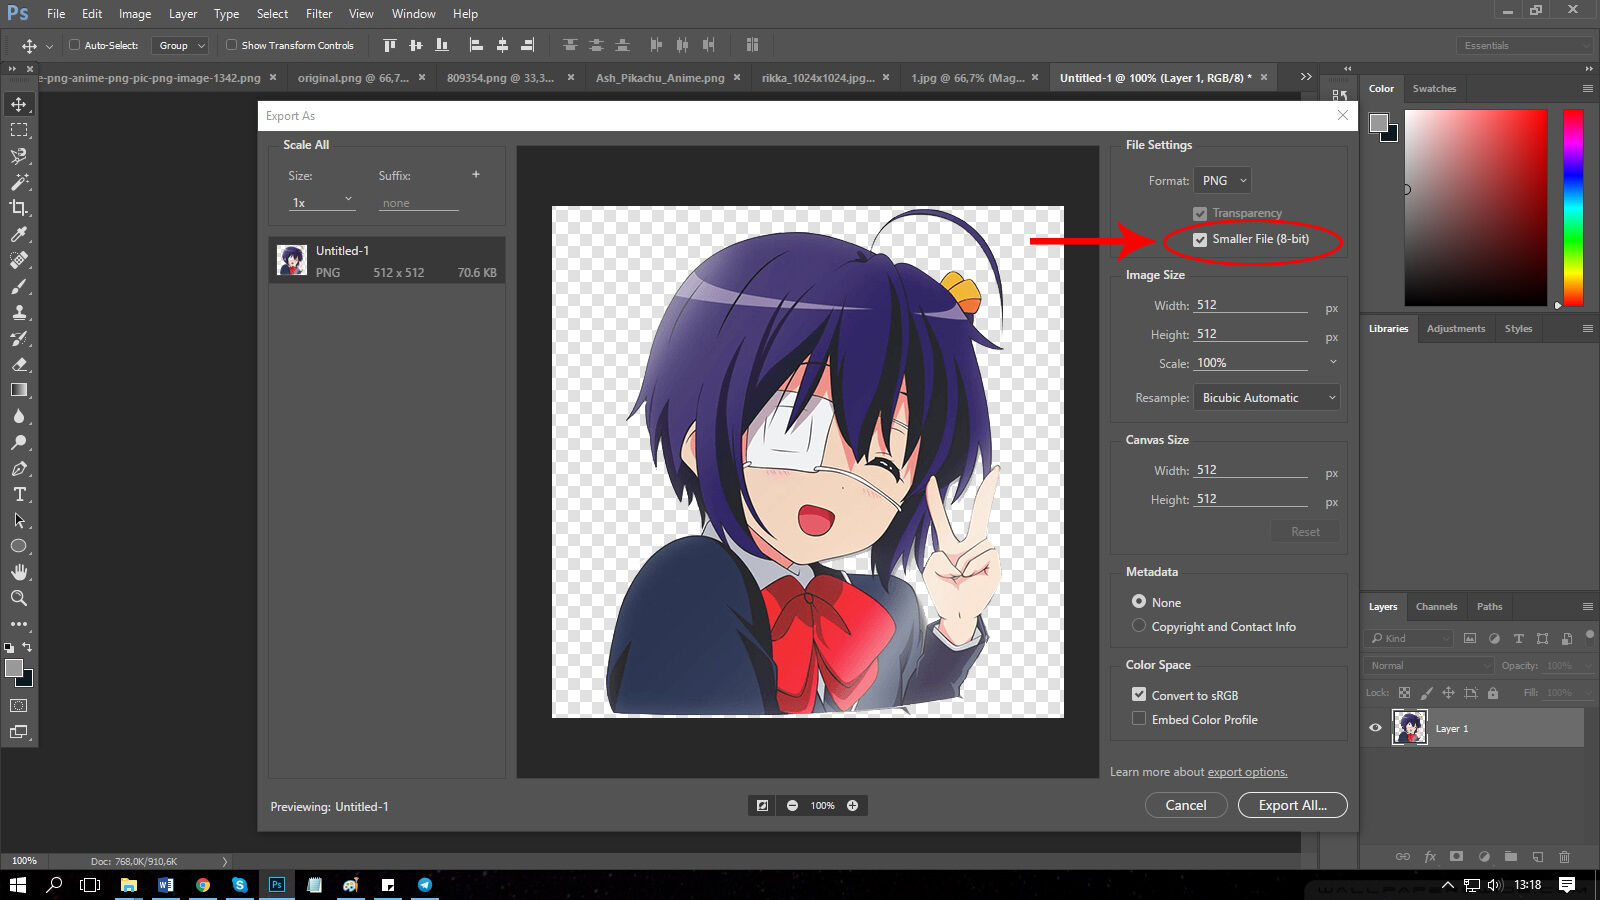Viewport: 1600px width, 900px height.
Task: Select the None metadata radio button
Action: (1139, 601)
